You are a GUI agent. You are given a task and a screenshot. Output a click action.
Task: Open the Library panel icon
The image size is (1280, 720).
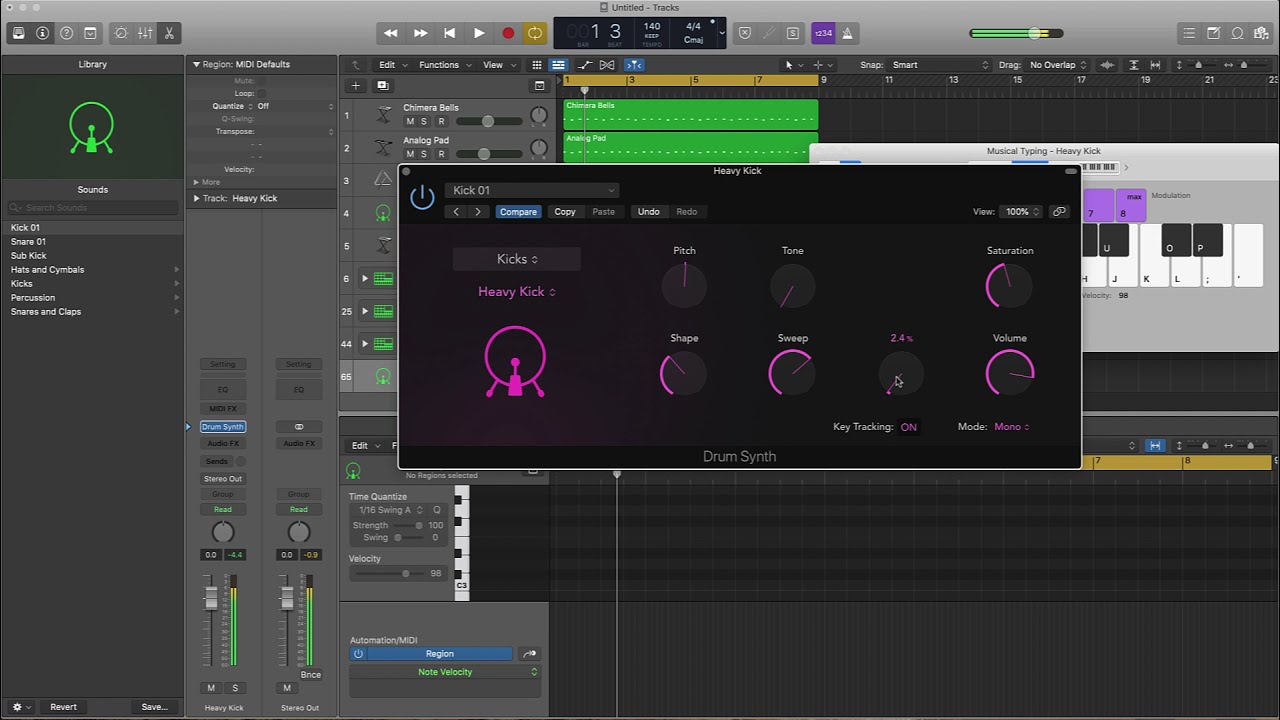tap(18, 33)
